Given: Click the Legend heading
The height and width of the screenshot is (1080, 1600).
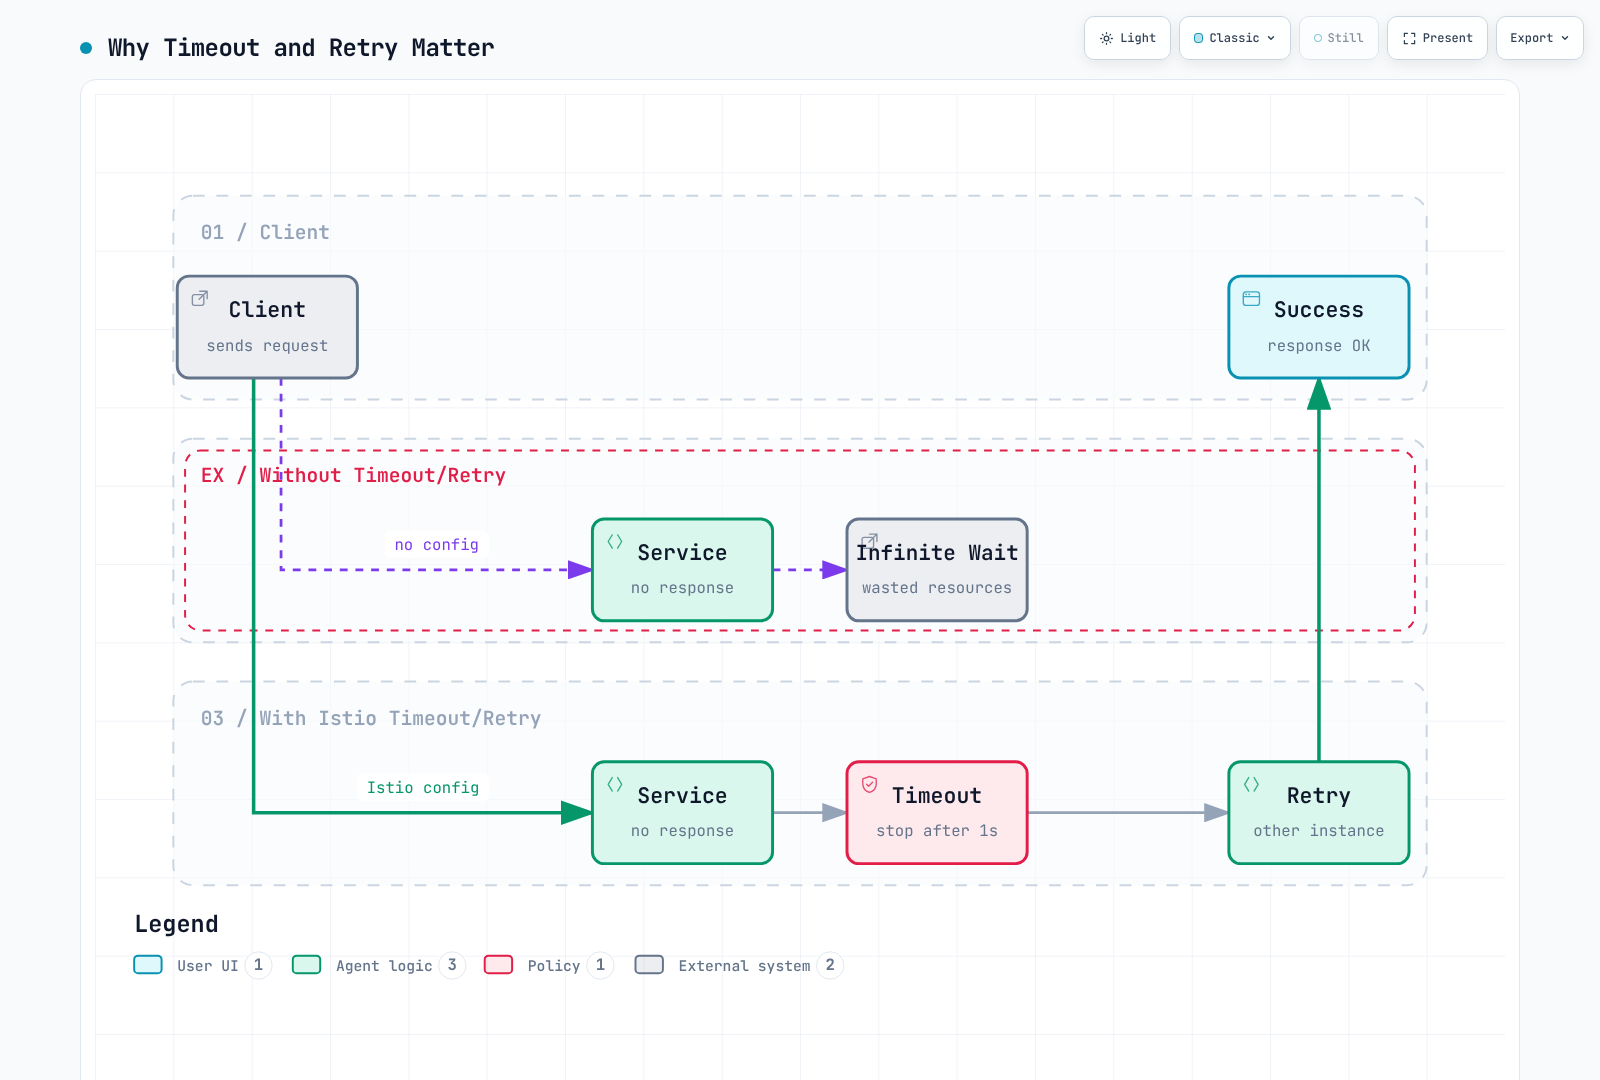Looking at the screenshot, I should point(176,924).
